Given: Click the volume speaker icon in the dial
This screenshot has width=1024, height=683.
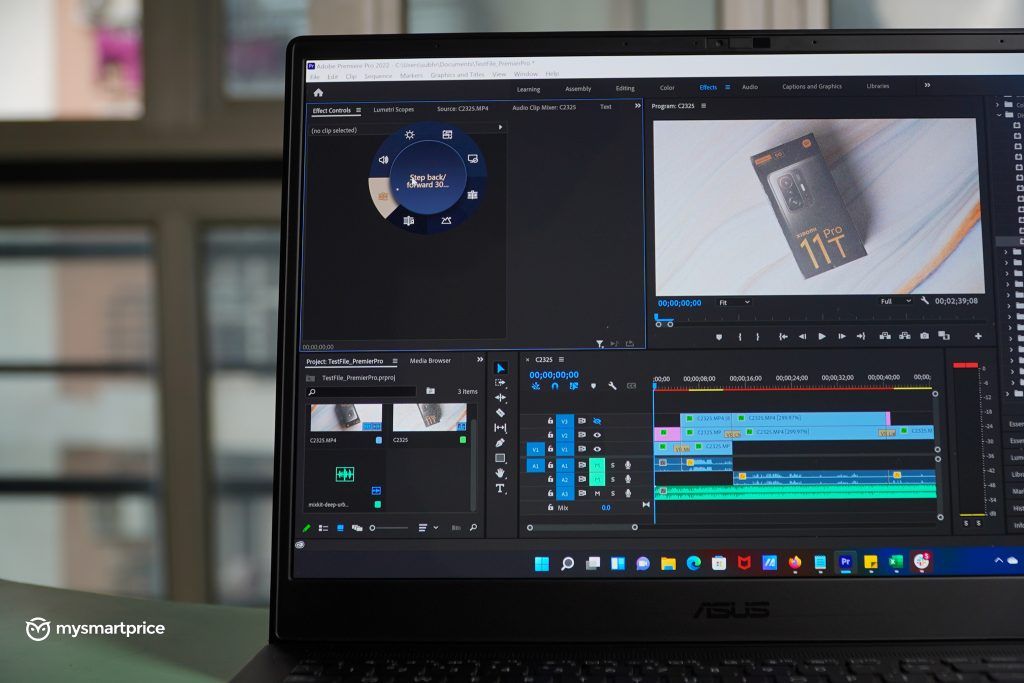Looking at the screenshot, I should [x=383, y=159].
